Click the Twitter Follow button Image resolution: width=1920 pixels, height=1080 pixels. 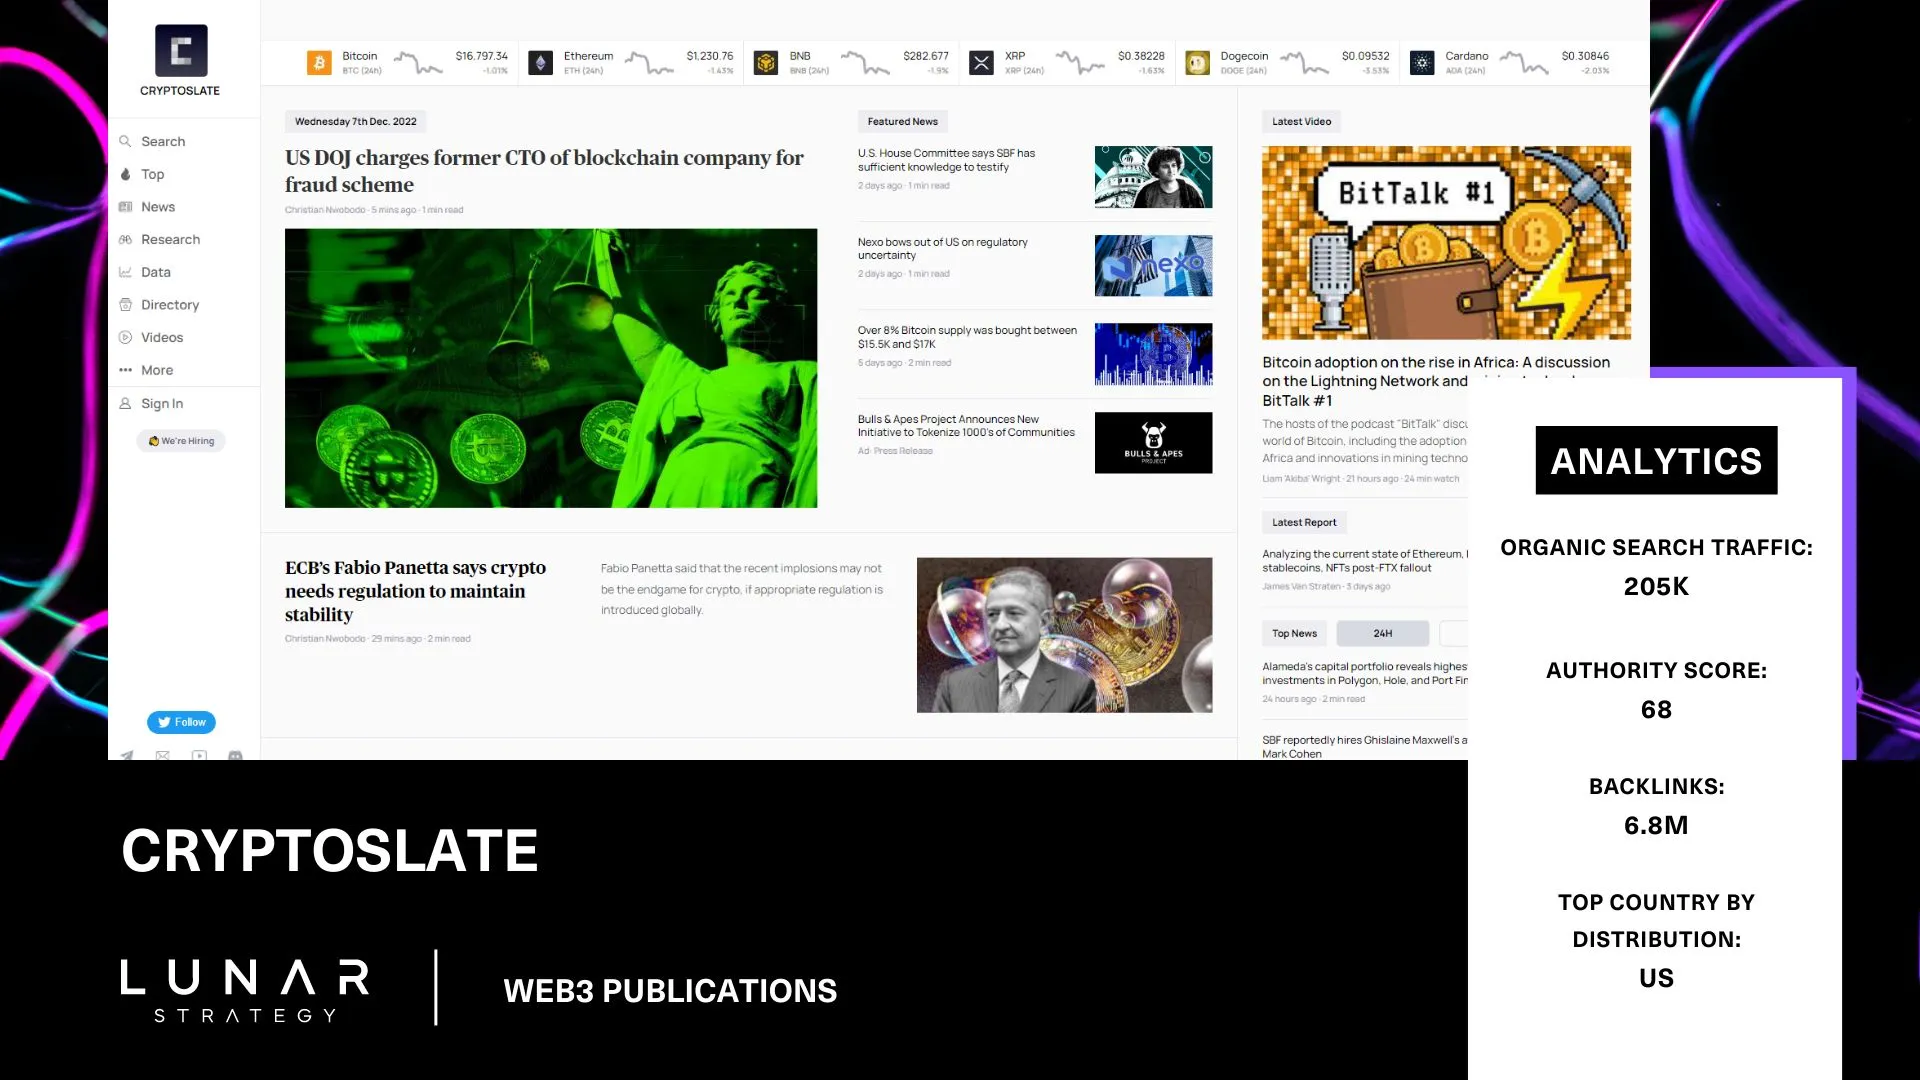(x=181, y=722)
